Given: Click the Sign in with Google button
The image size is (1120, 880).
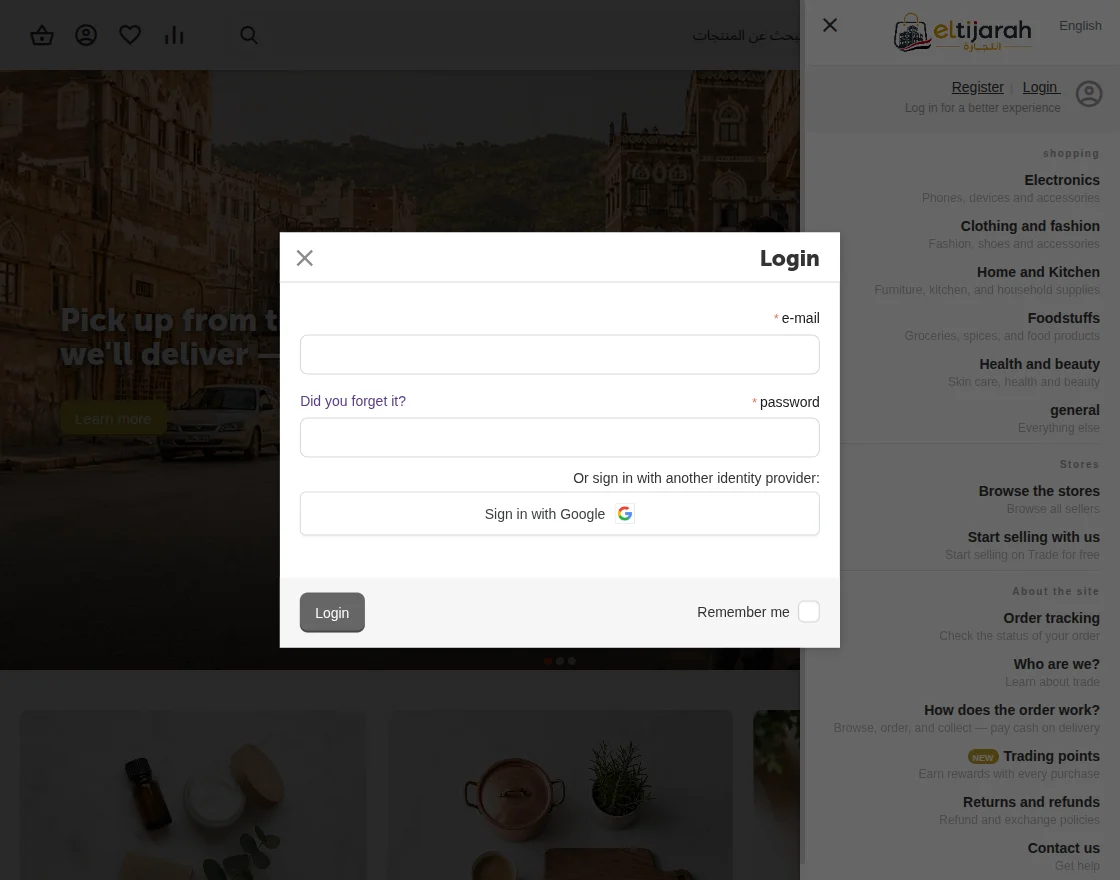Looking at the screenshot, I should 560,514.
